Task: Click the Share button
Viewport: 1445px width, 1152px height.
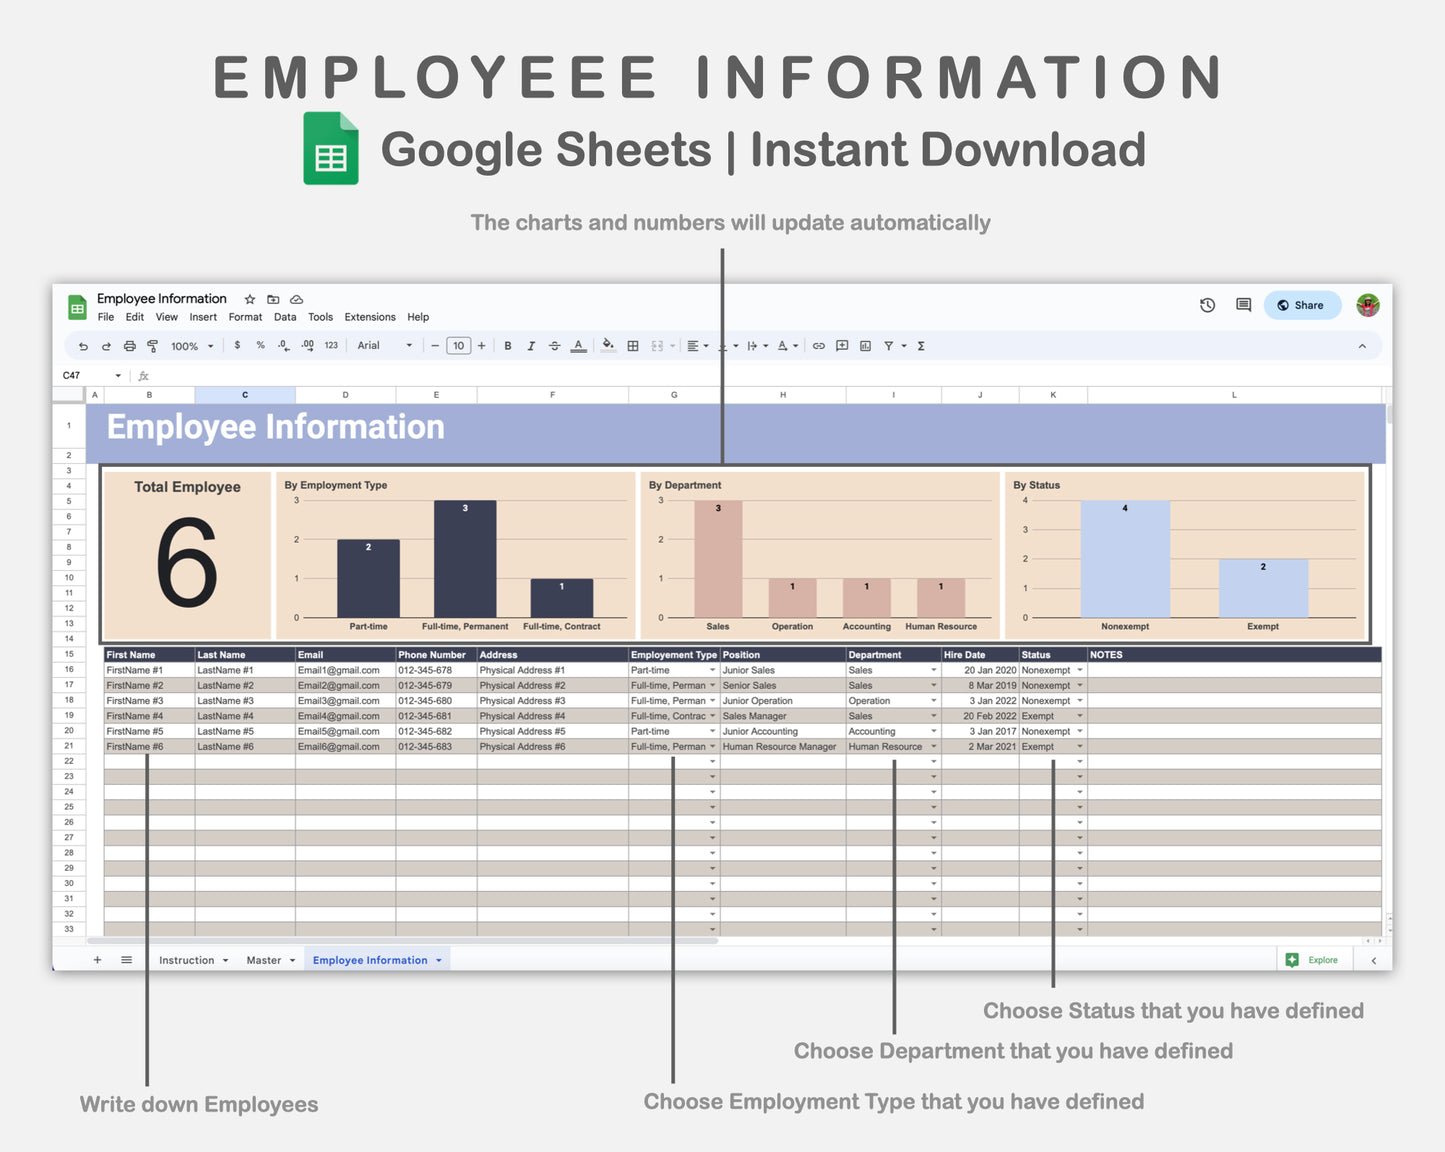Action: [1301, 305]
